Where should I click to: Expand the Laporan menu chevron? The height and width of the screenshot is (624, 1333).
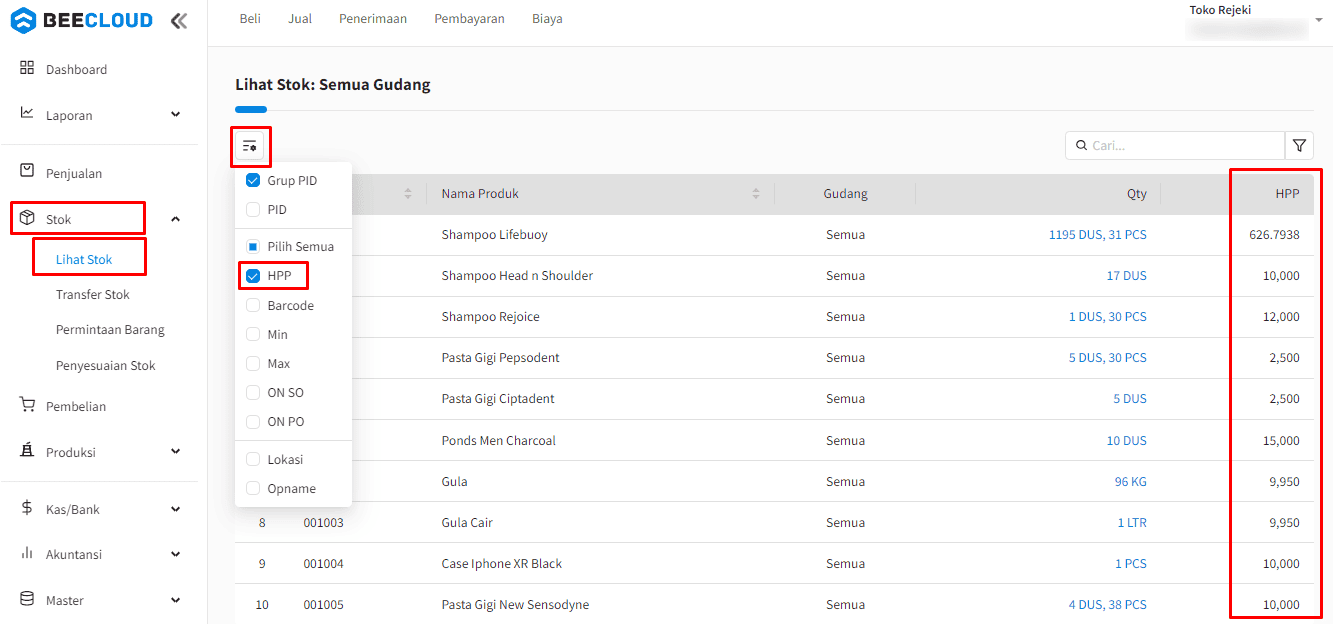click(x=176, y=115)
